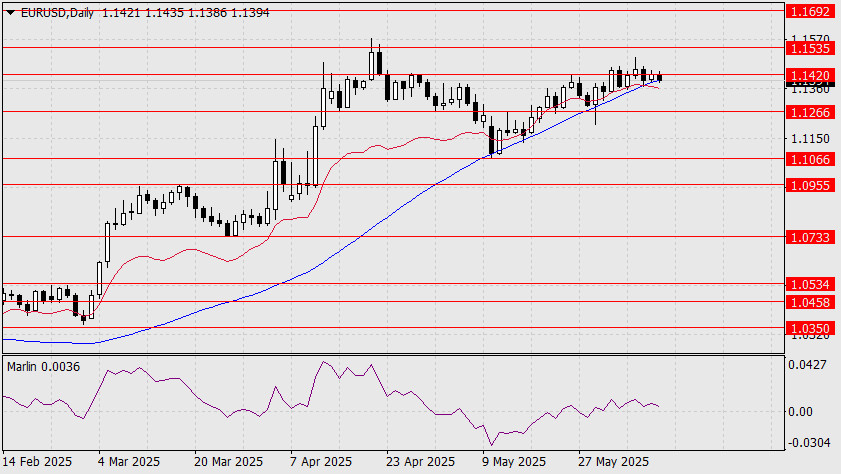The height and width of the screenshot is (474, 841).
Task: Click the 9 May 2025 date label
Action: [514, 462]
